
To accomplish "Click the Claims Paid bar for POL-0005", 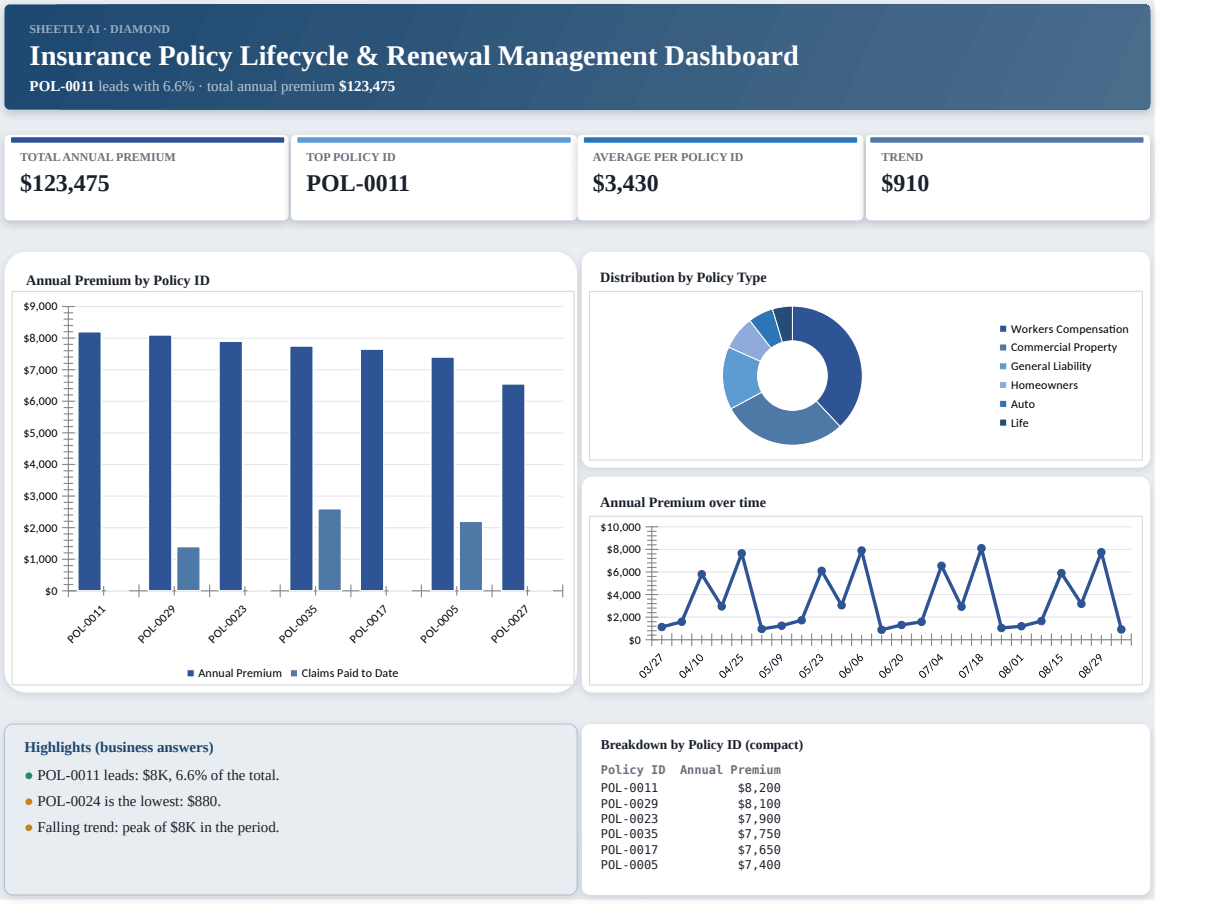I will pyautogui.click(x=471, y=556).
